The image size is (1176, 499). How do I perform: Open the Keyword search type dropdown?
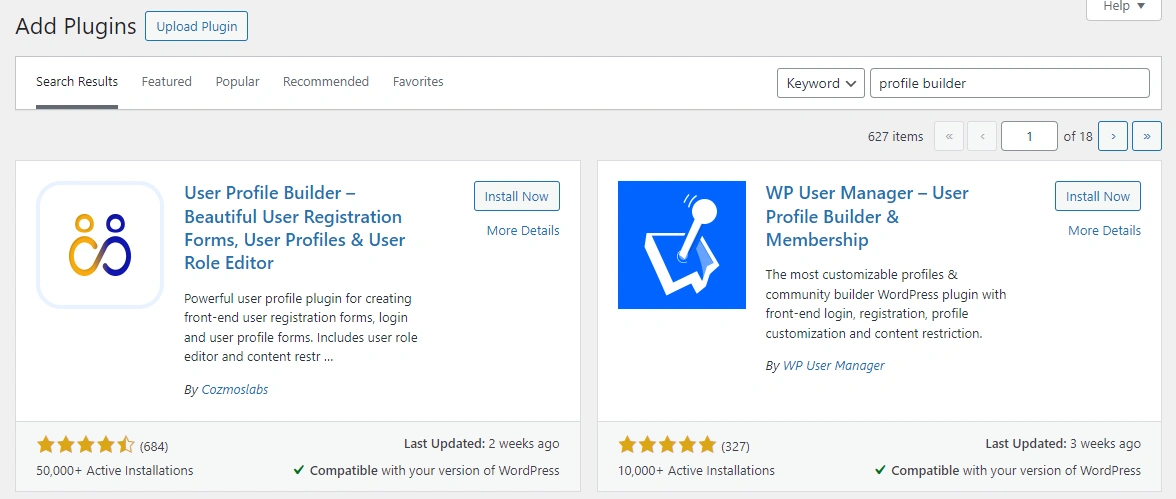tap(820, 83)
